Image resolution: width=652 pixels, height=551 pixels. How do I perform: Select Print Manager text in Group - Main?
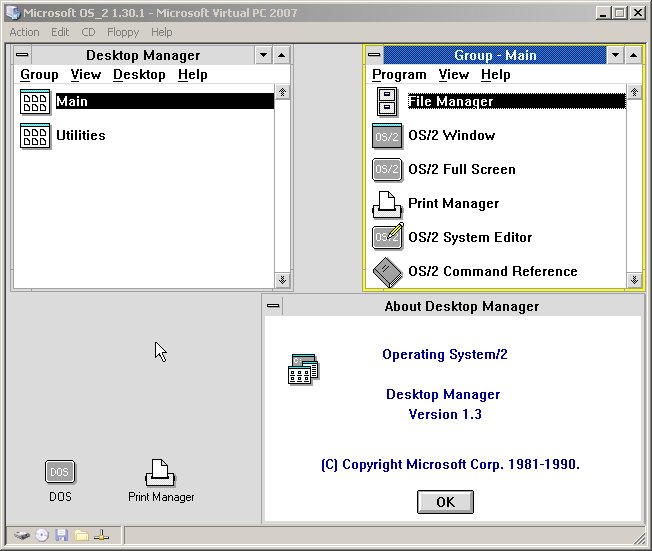click(x=454, y=204)
